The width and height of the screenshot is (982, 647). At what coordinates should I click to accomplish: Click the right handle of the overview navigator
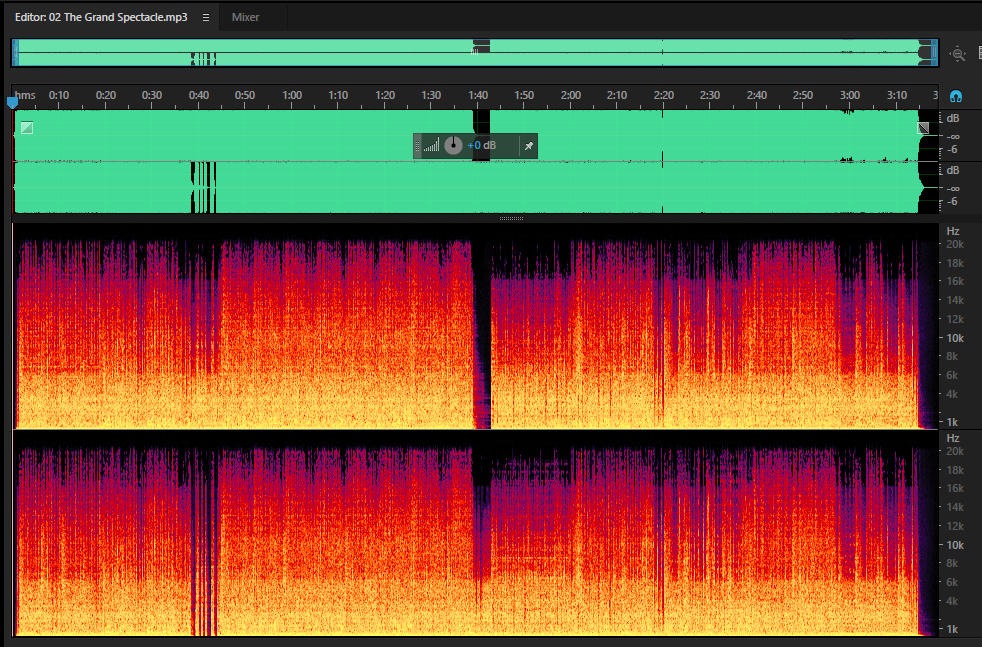[934, 53]
